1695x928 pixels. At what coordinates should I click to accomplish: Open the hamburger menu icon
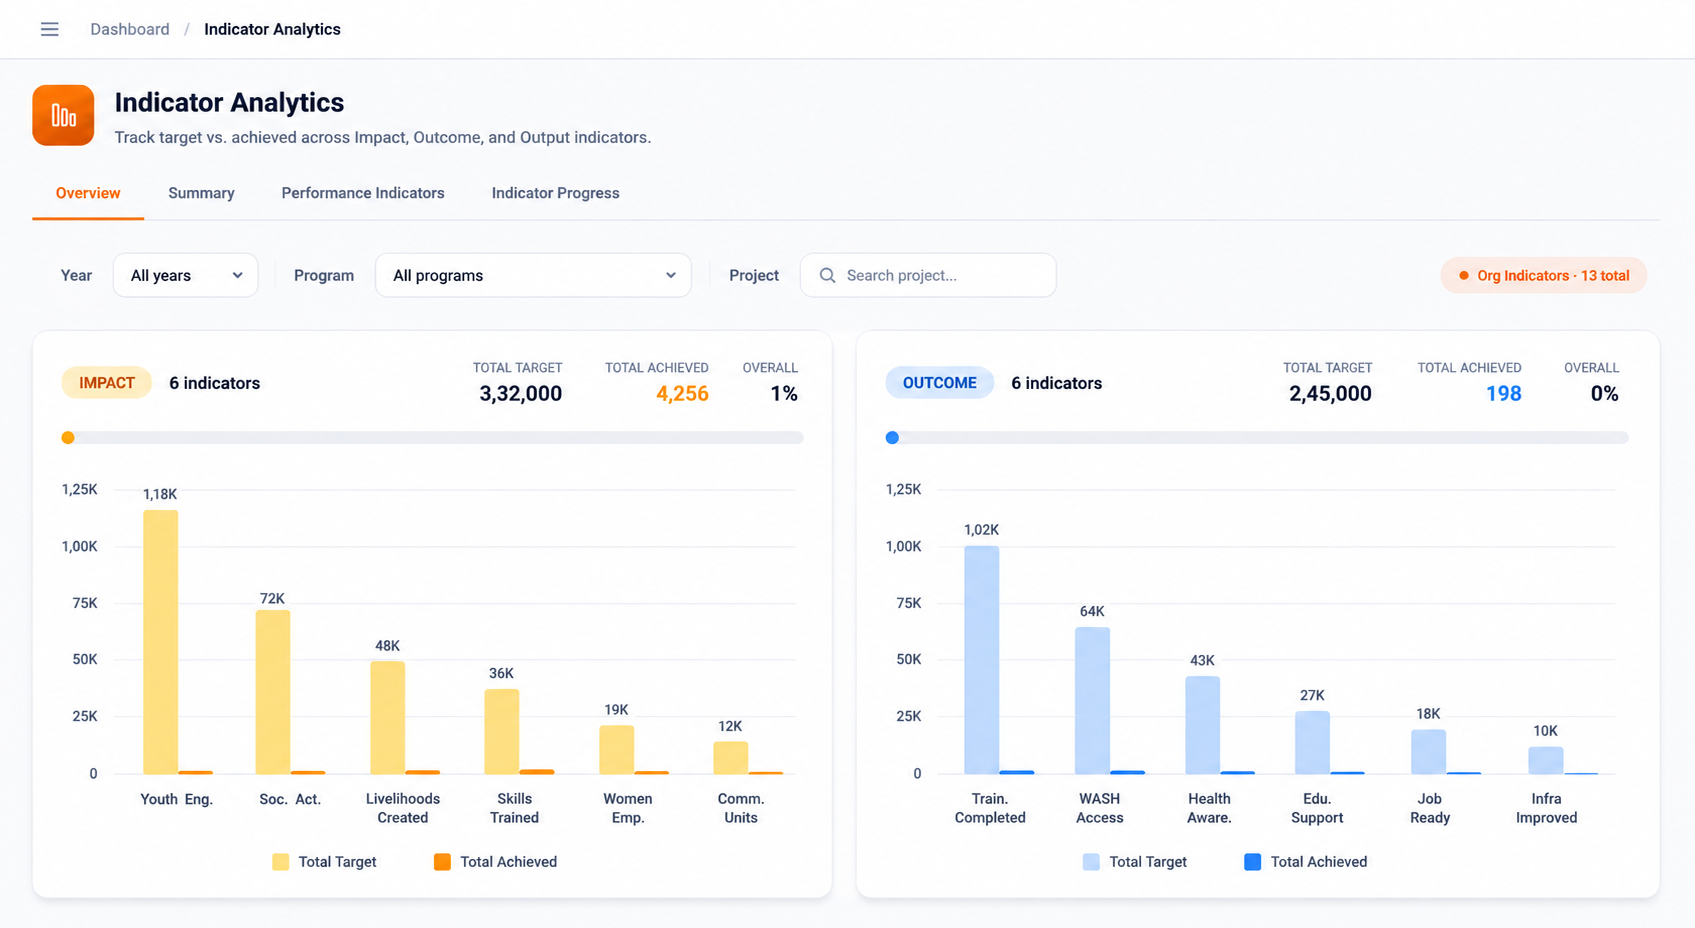[x=49, y=29]
